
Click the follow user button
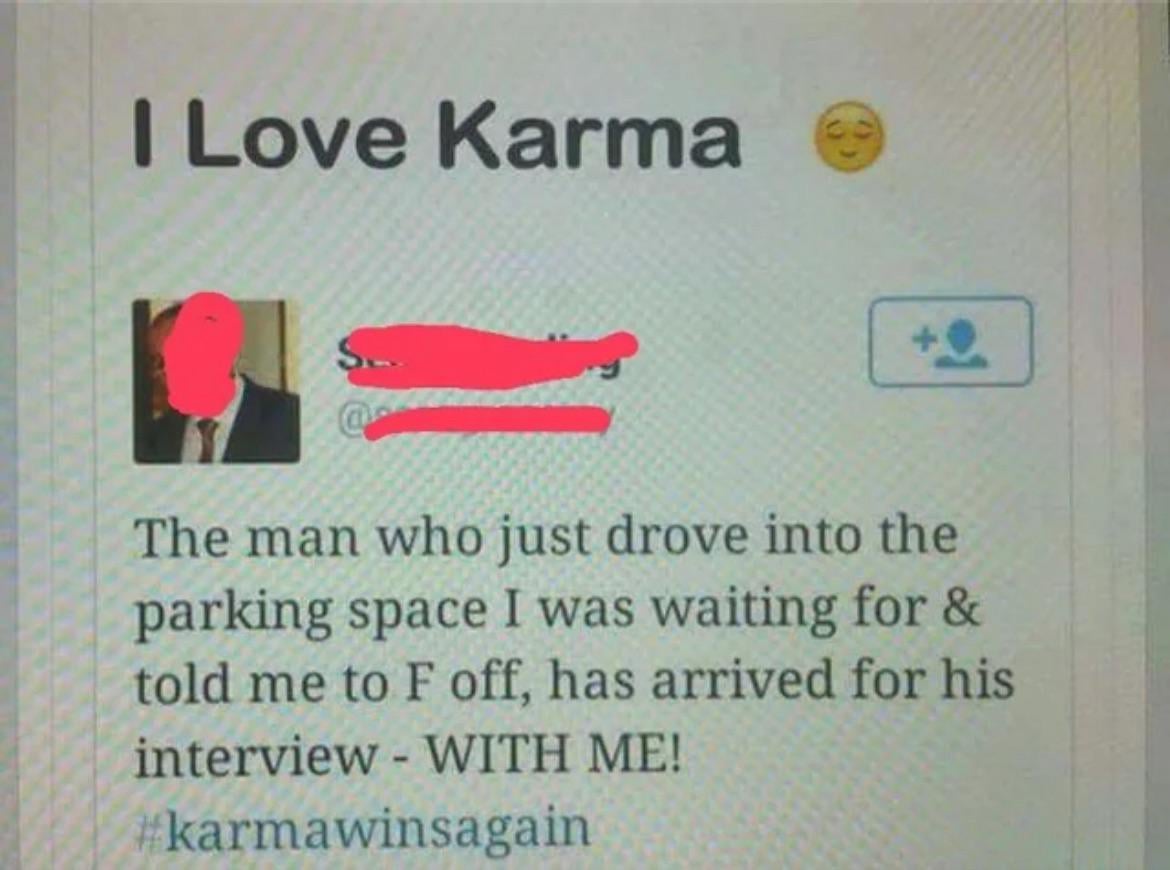[x=951, y=342]
